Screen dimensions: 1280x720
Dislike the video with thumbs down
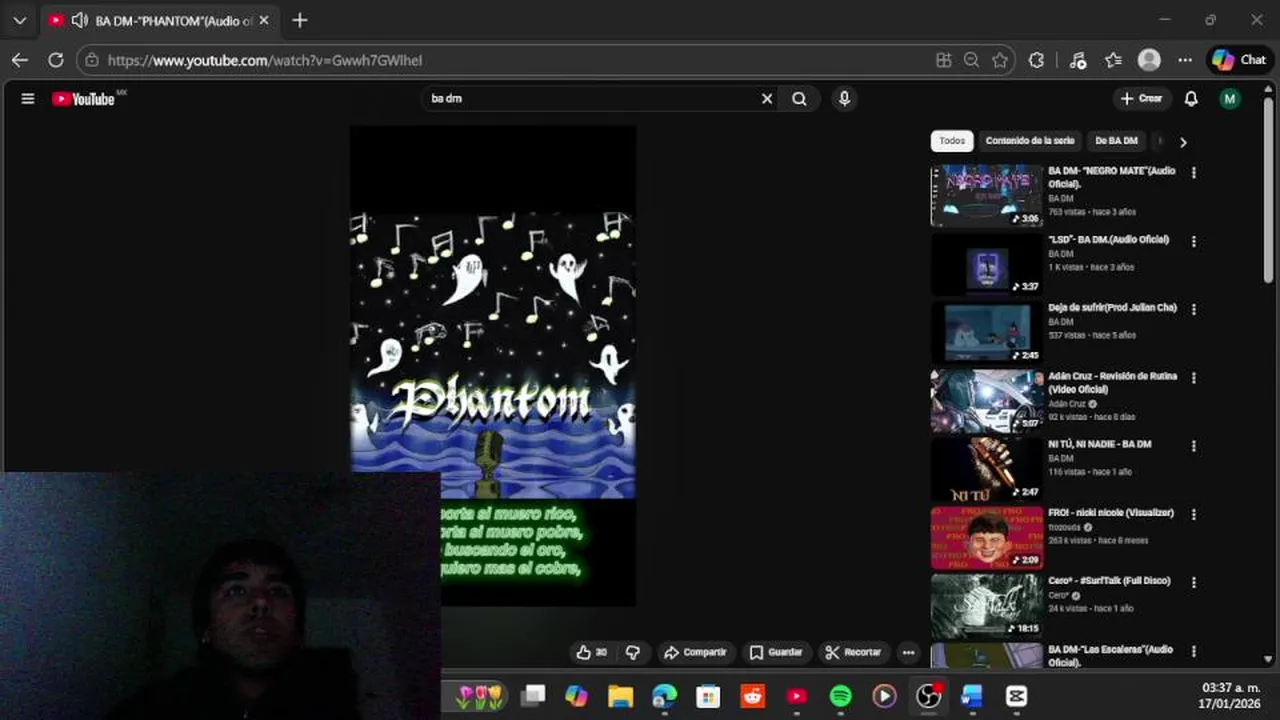pos(633,652)
